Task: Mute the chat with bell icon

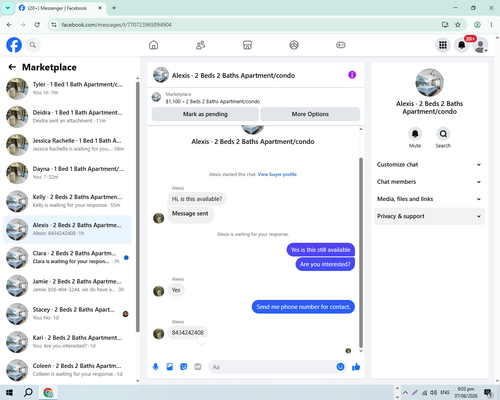Action: (415, 134)
